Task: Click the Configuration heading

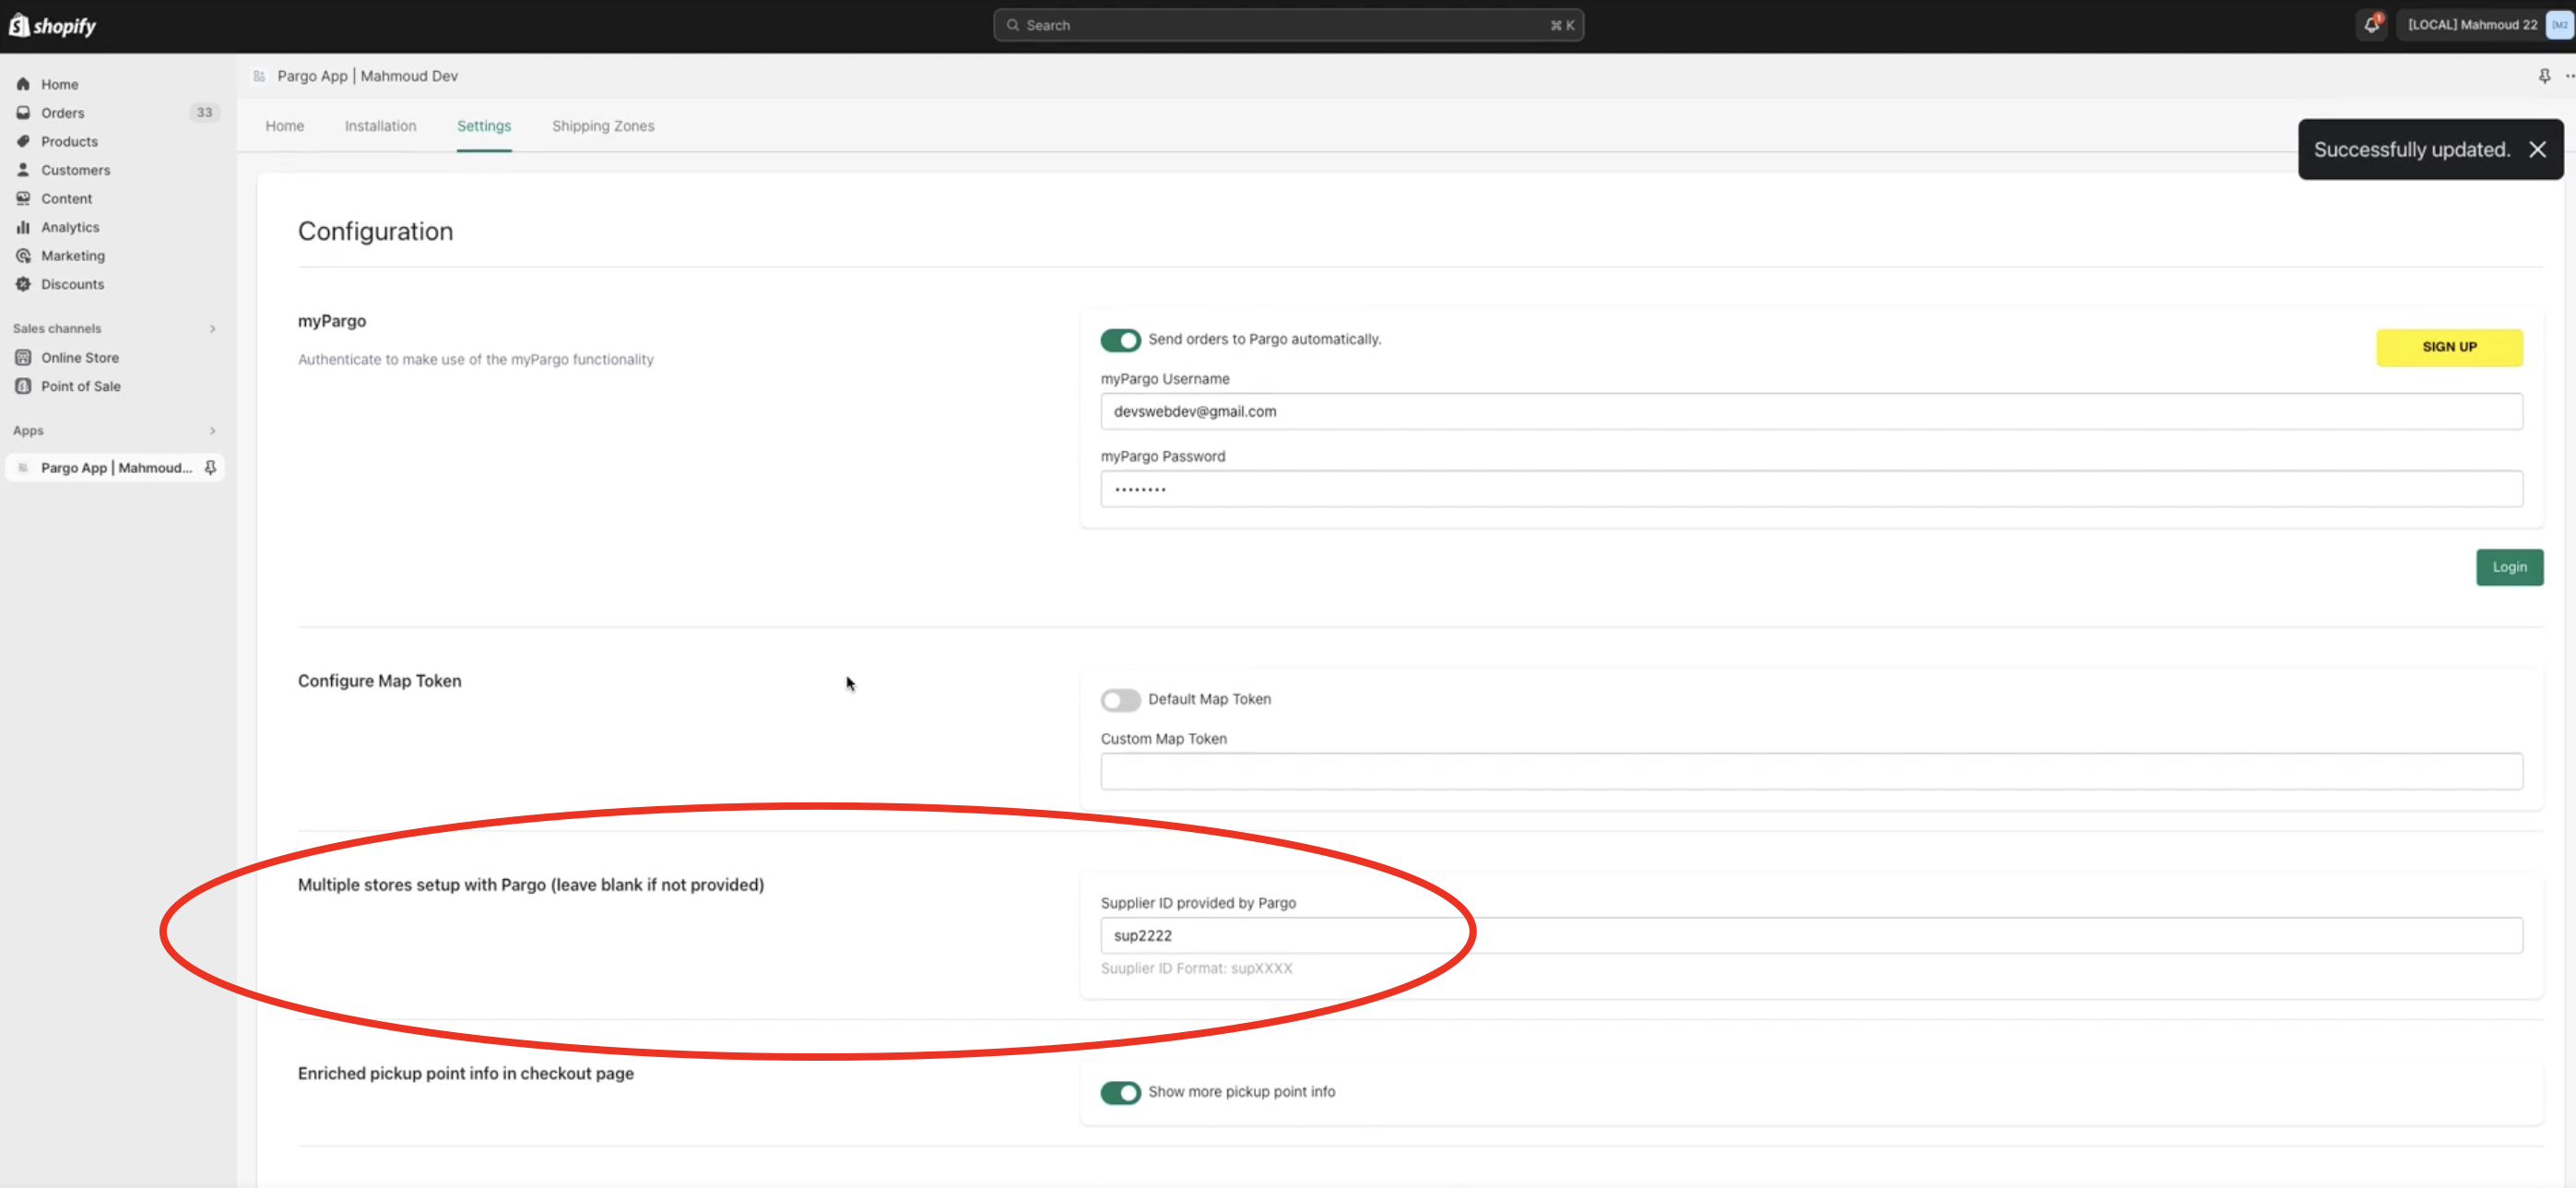Action: click(375, 231)
